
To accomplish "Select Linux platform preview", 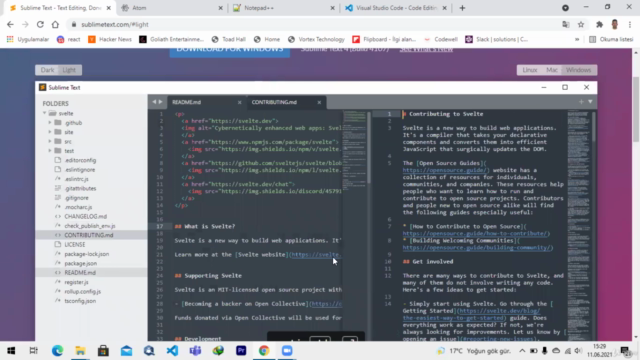I will [x=529, y=70].
